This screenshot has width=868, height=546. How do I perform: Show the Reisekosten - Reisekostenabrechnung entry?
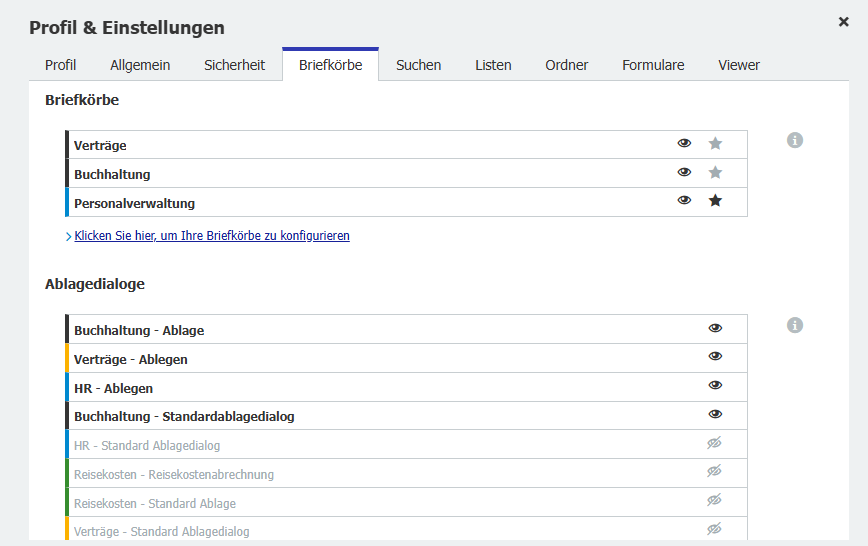(714, 472)
